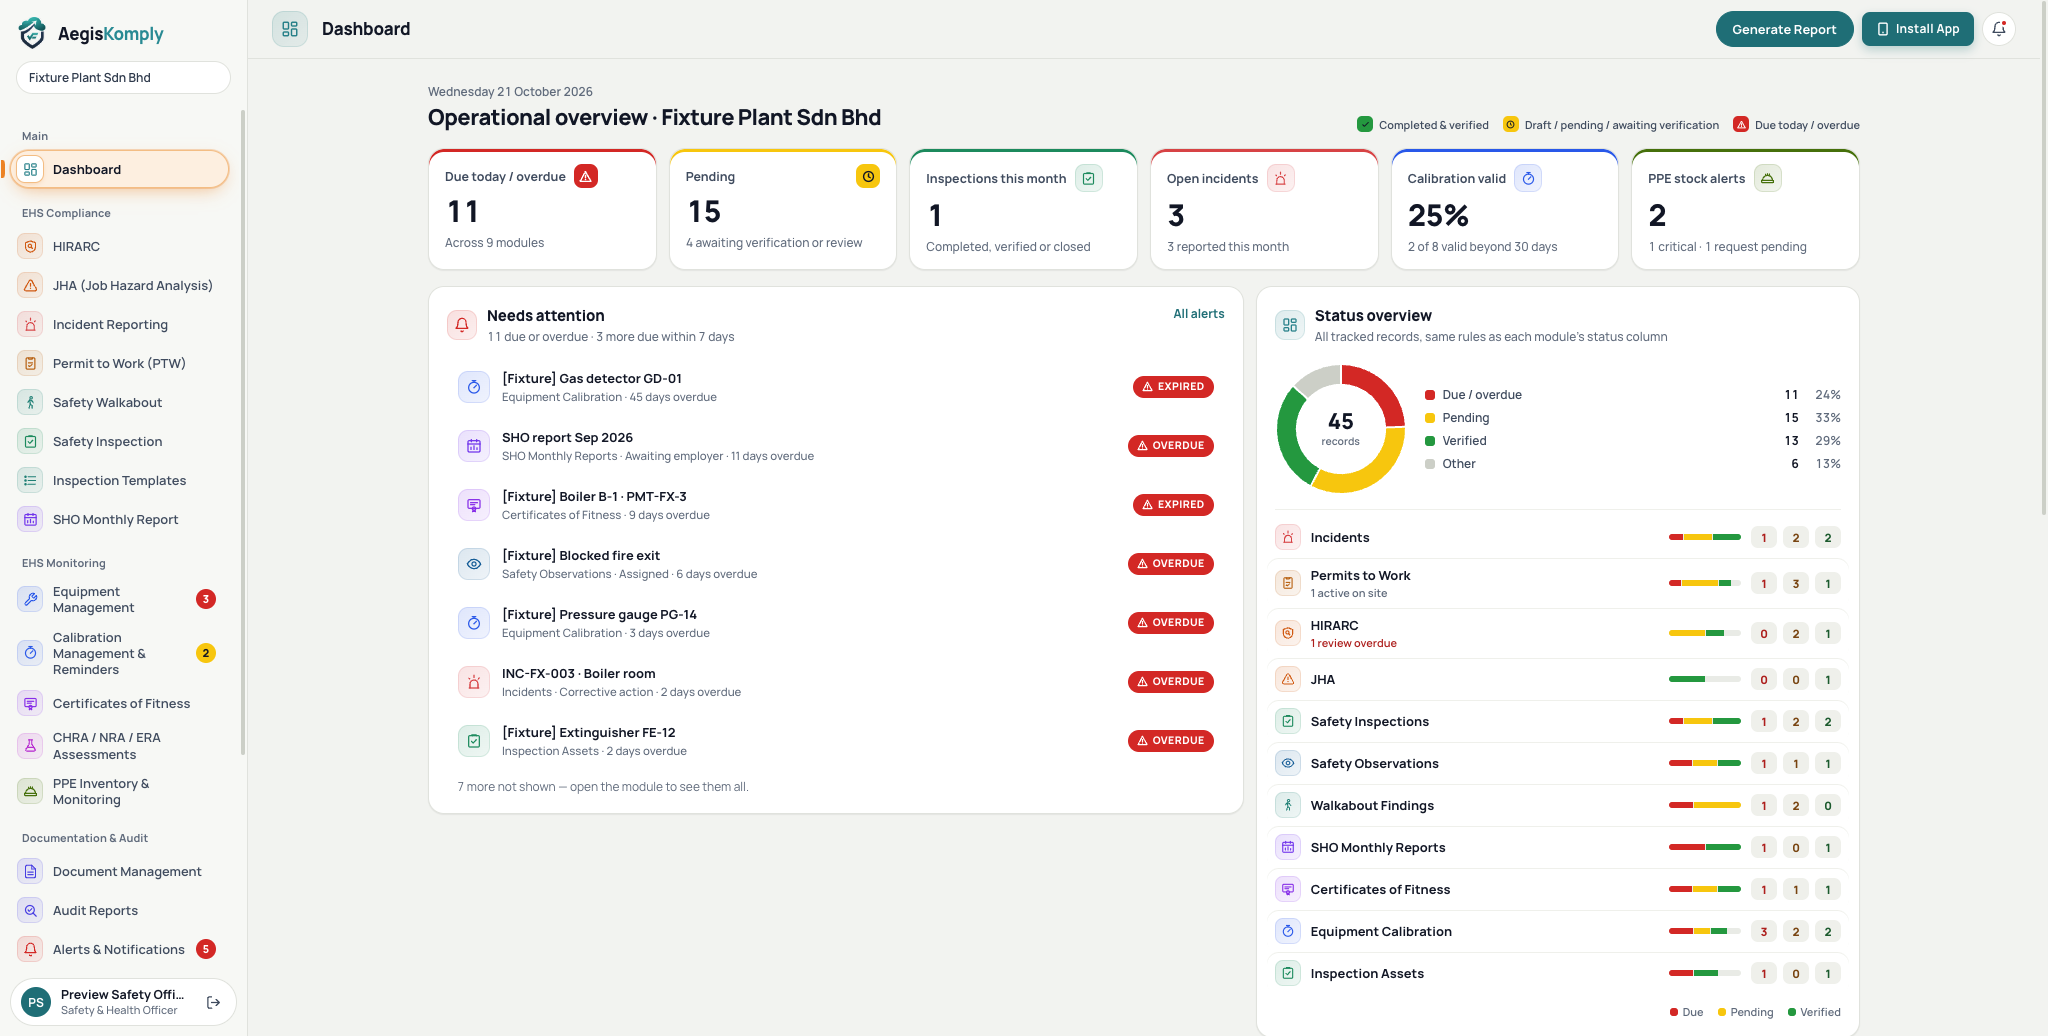Click the records donut chart
This screenshot has height=1036, width=2048.
(1340, 428)
